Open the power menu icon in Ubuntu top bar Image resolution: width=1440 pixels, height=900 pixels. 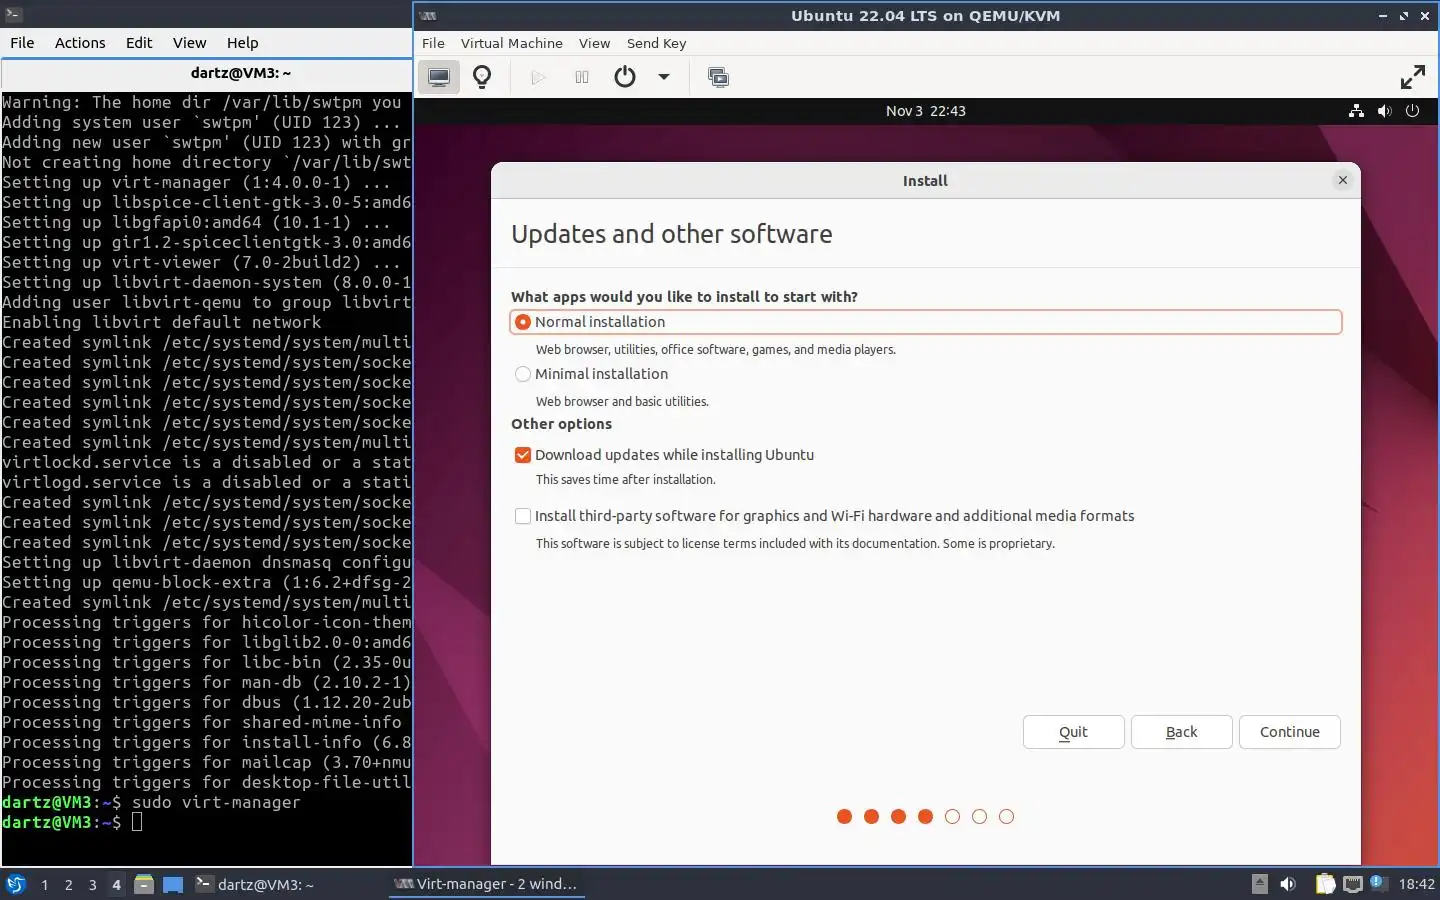pyautogui.click(x=1412, y=111)
